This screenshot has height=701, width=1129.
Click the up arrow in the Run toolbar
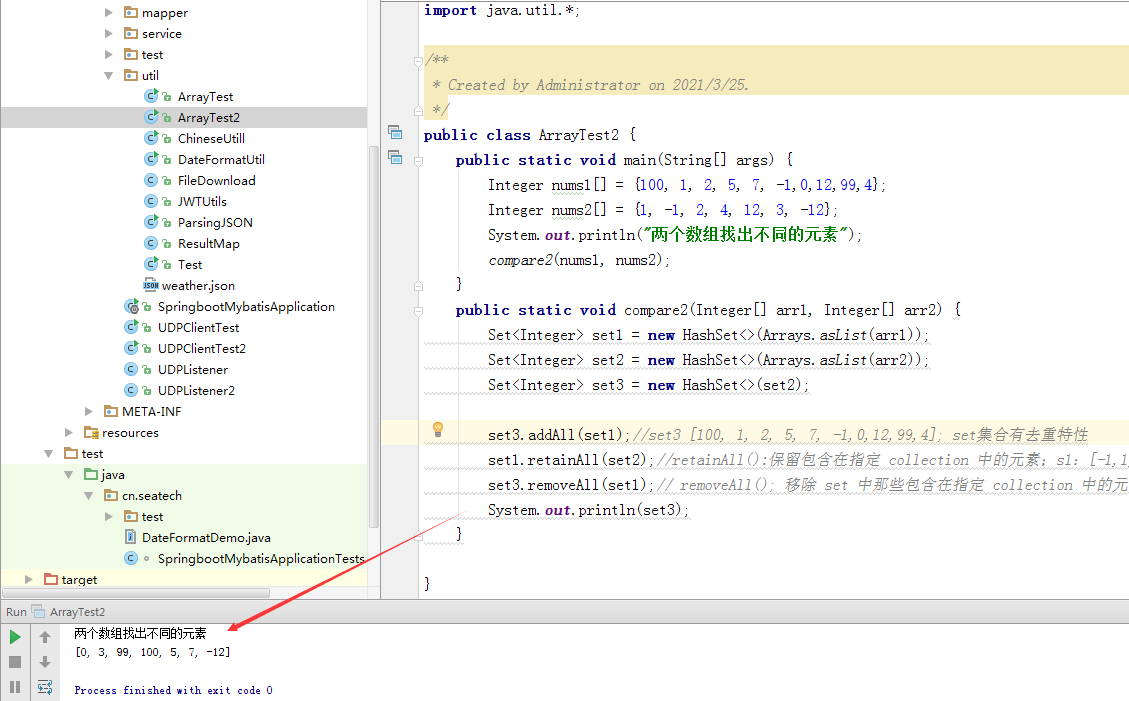pos(44,636)
